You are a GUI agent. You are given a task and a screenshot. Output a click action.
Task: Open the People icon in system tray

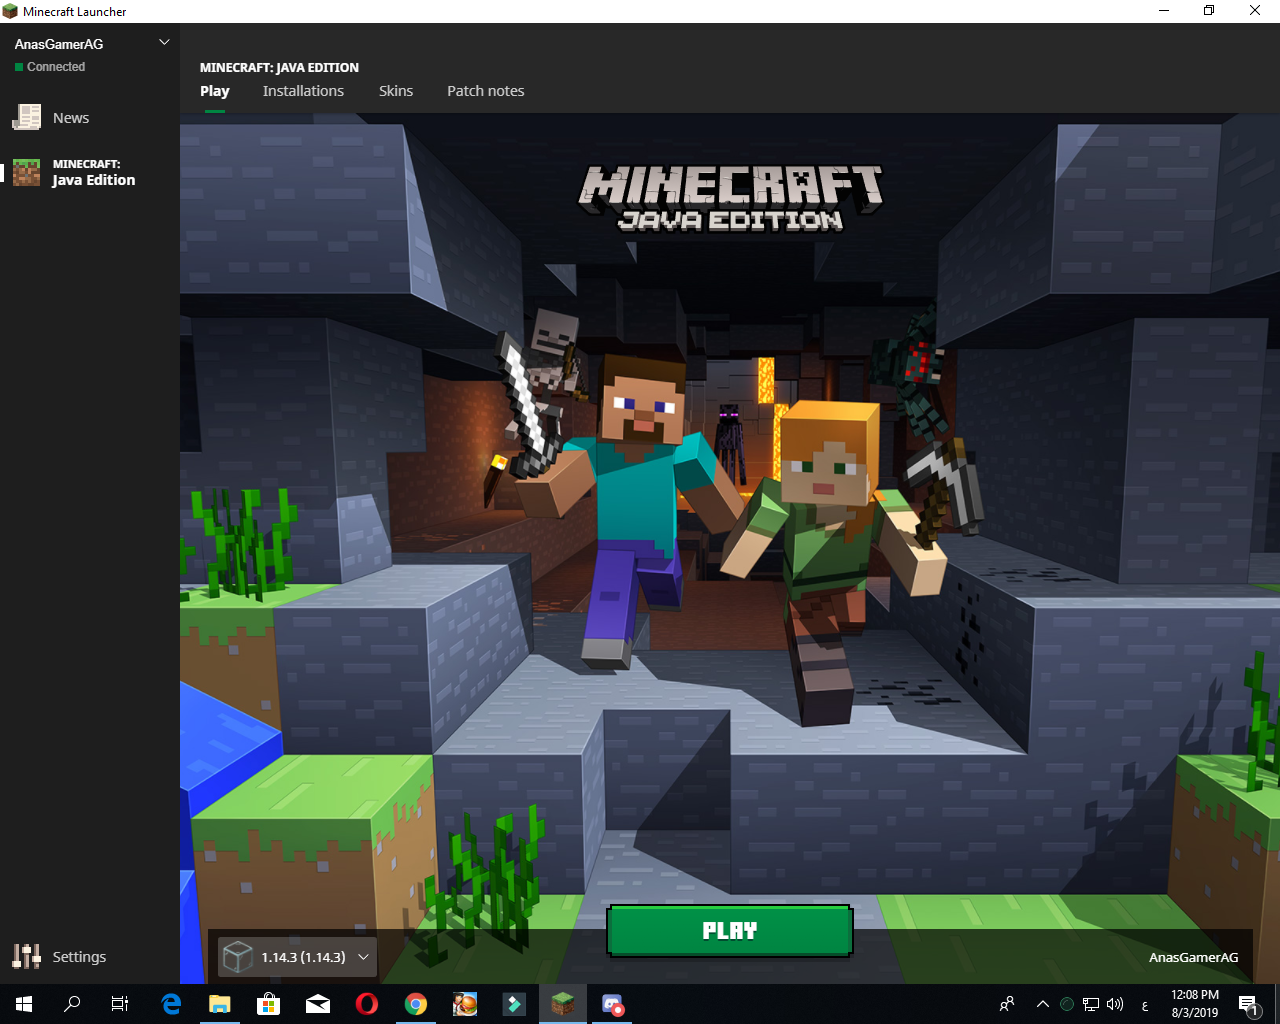click(1007, 1004)
